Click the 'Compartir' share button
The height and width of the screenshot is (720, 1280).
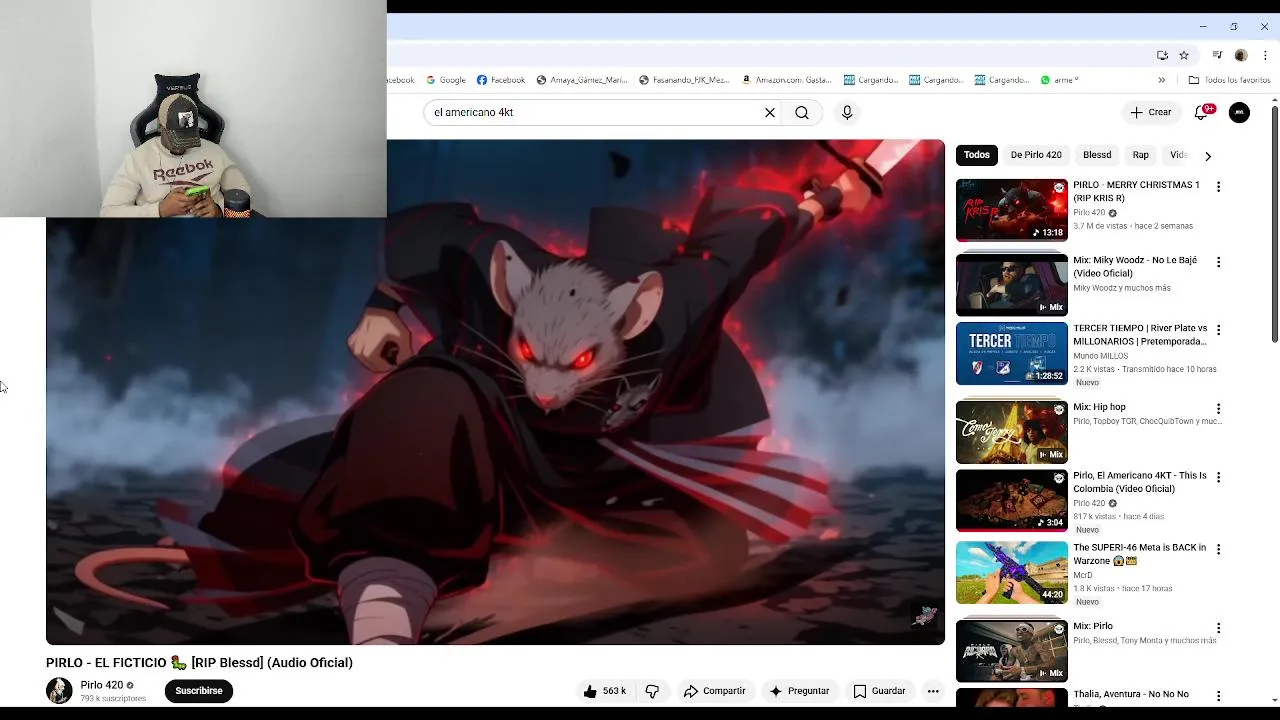pyautogui.click(x=714, y=691)
